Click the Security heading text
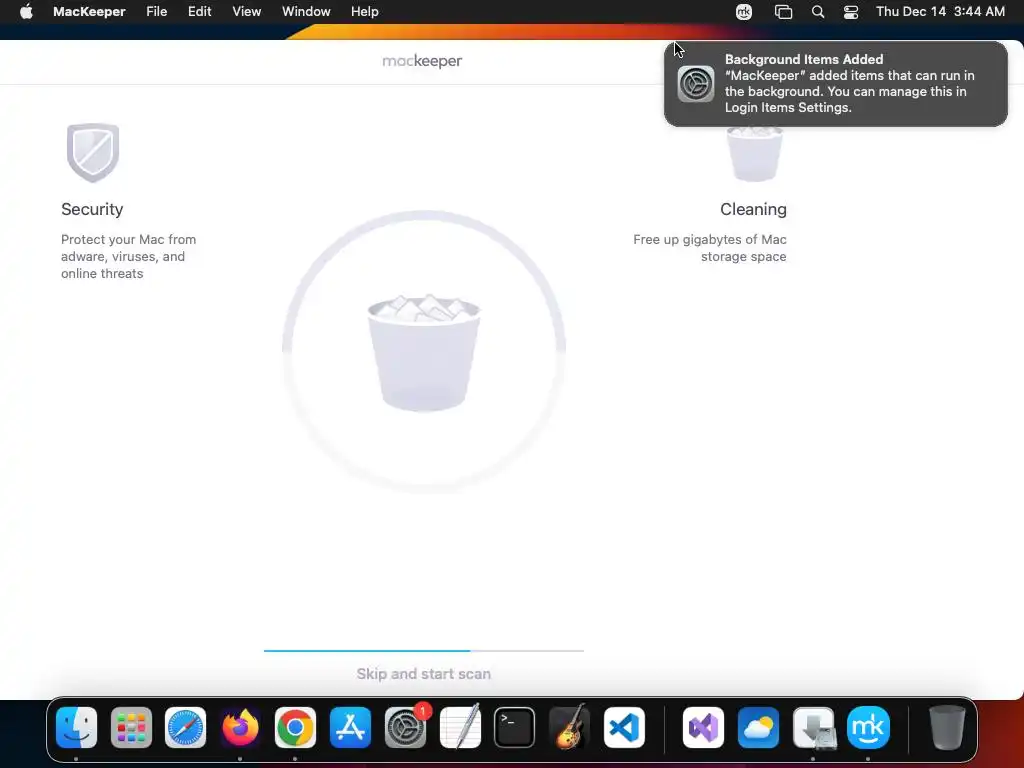 pyautogui.click(x=92, y=209)
